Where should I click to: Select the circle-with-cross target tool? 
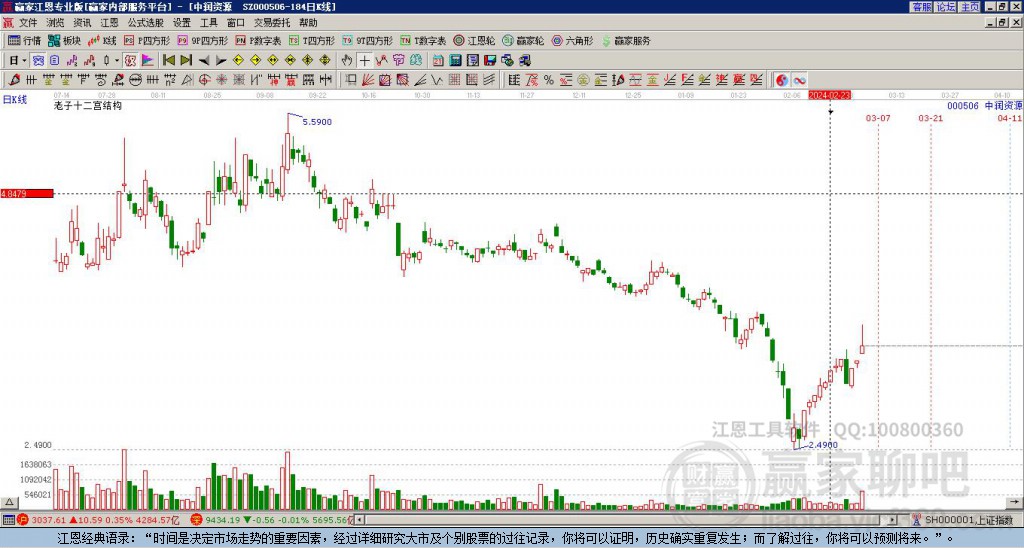tap(204, 80)
